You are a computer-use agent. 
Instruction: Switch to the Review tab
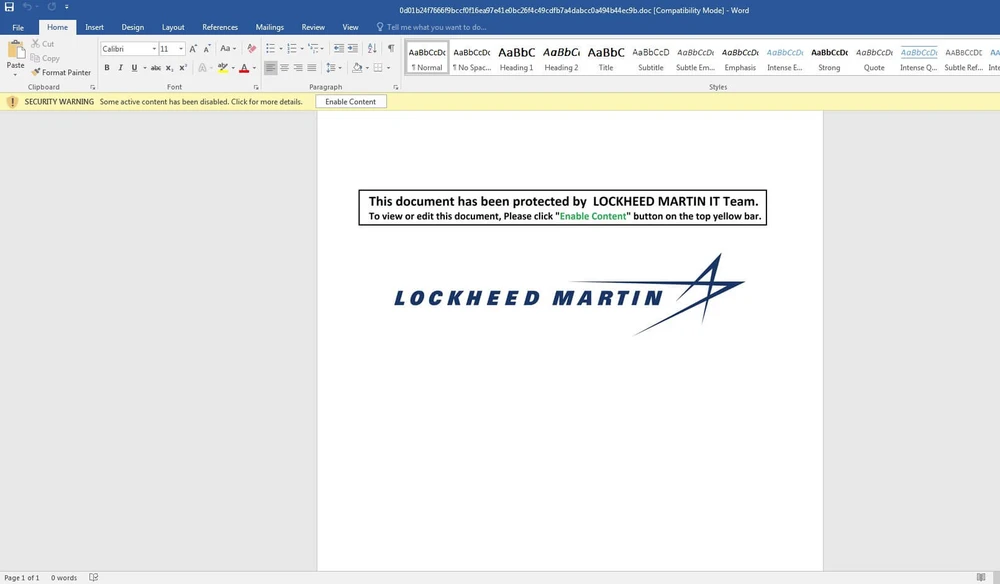tap(313, 27)
